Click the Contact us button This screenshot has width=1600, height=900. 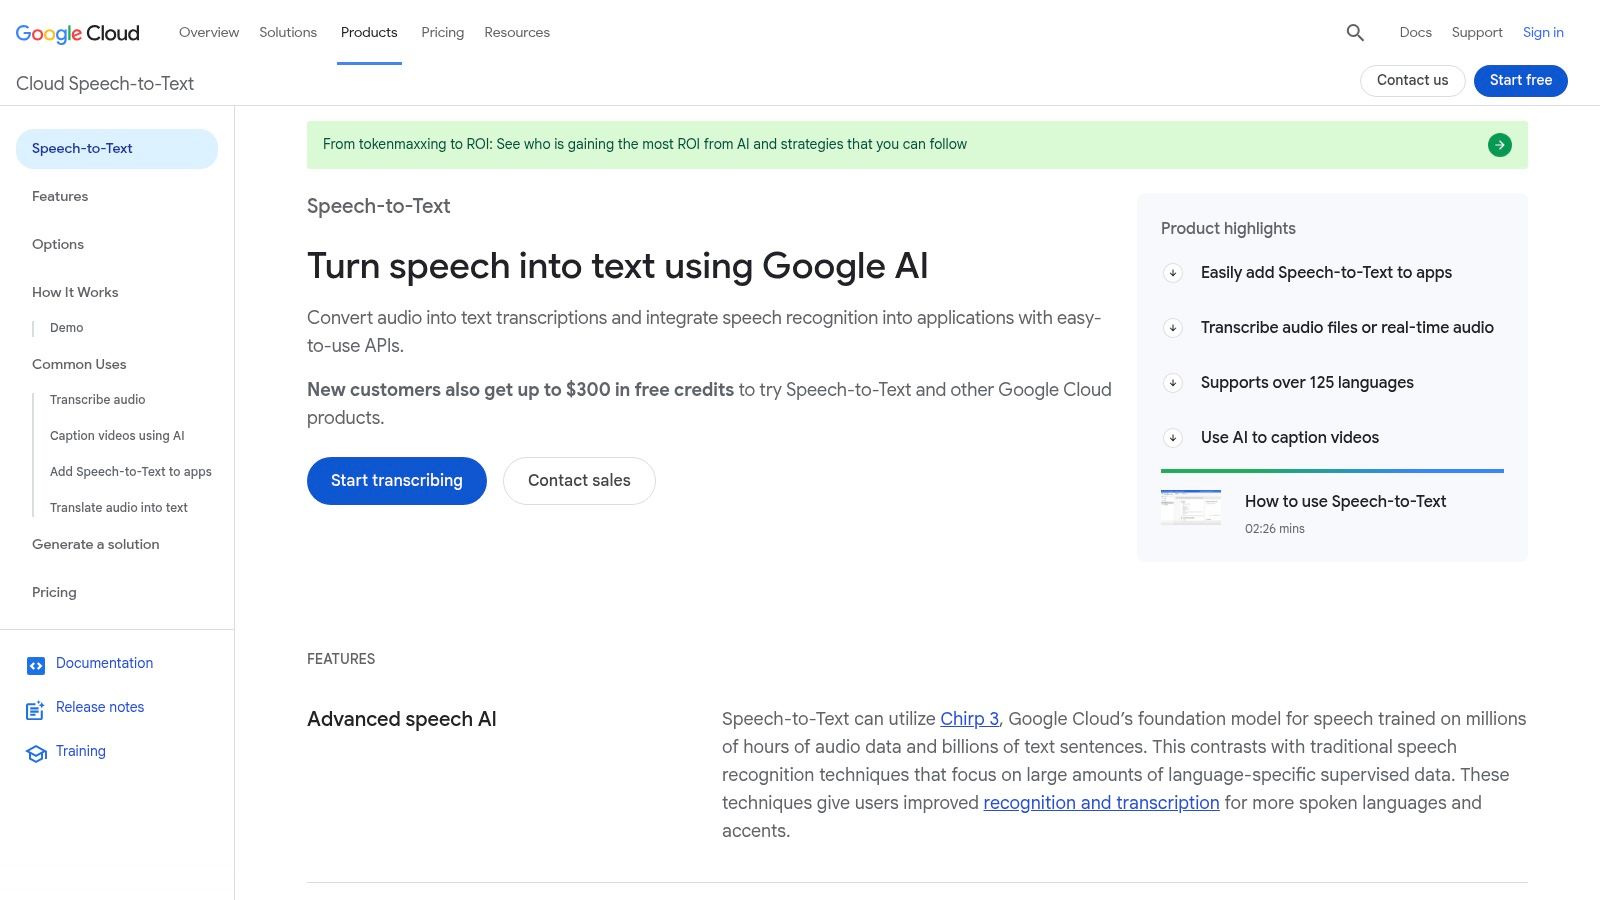pyautogui.click(x=1412, y=81)
